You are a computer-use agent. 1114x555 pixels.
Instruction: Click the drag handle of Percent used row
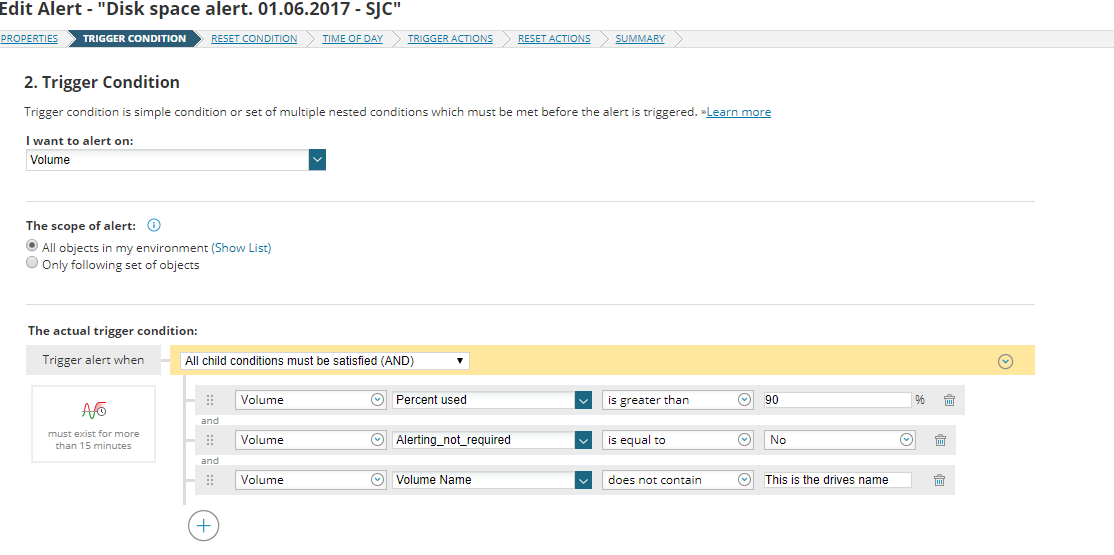pyautogui.click(x=210, y=400)
